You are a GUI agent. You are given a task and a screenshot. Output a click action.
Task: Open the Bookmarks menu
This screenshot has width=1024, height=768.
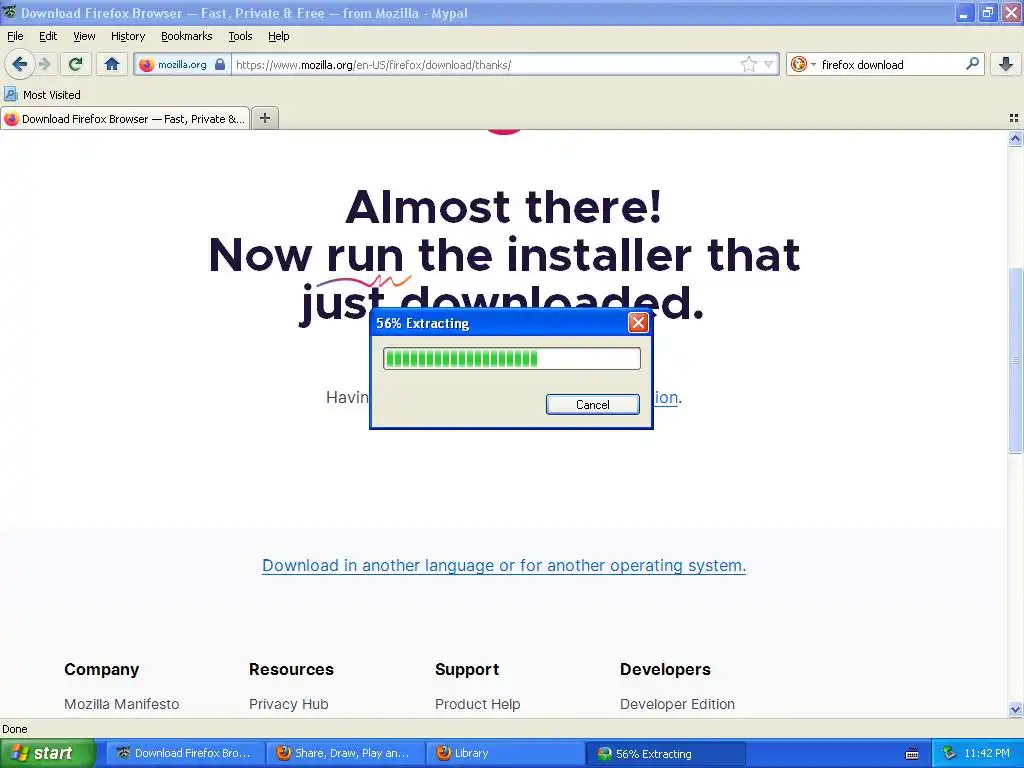pos(187,36)
